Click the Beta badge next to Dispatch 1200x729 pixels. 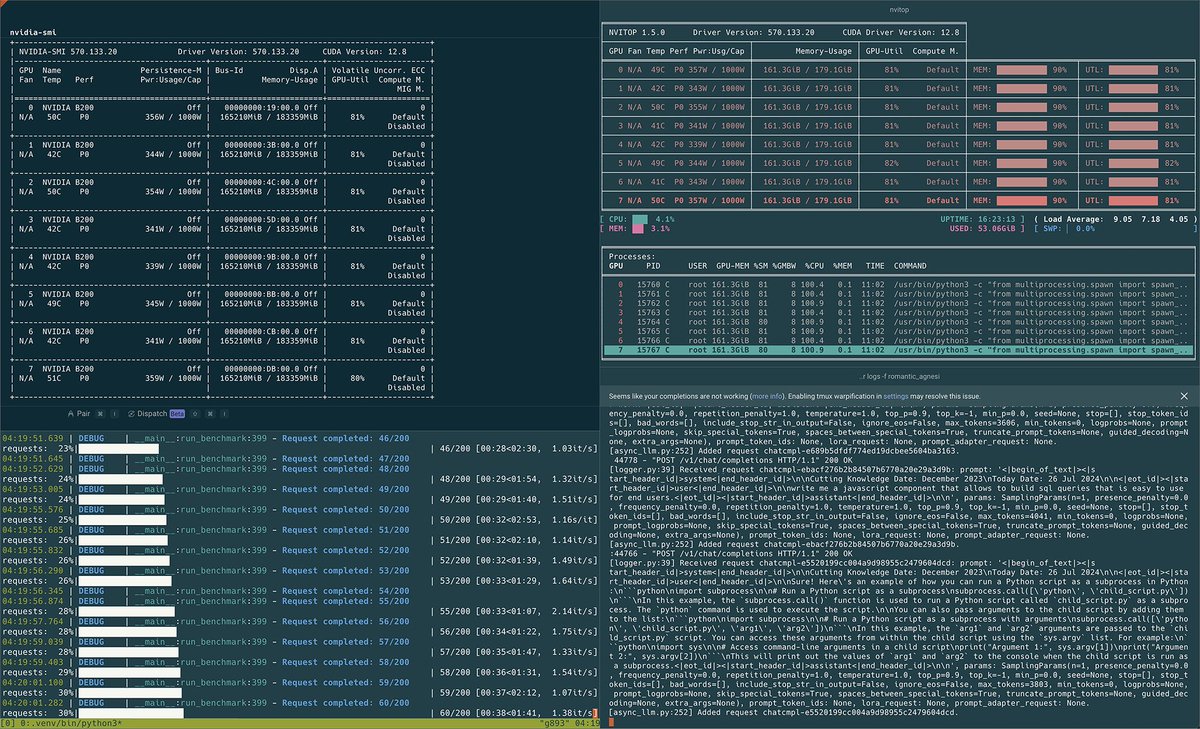176,413
